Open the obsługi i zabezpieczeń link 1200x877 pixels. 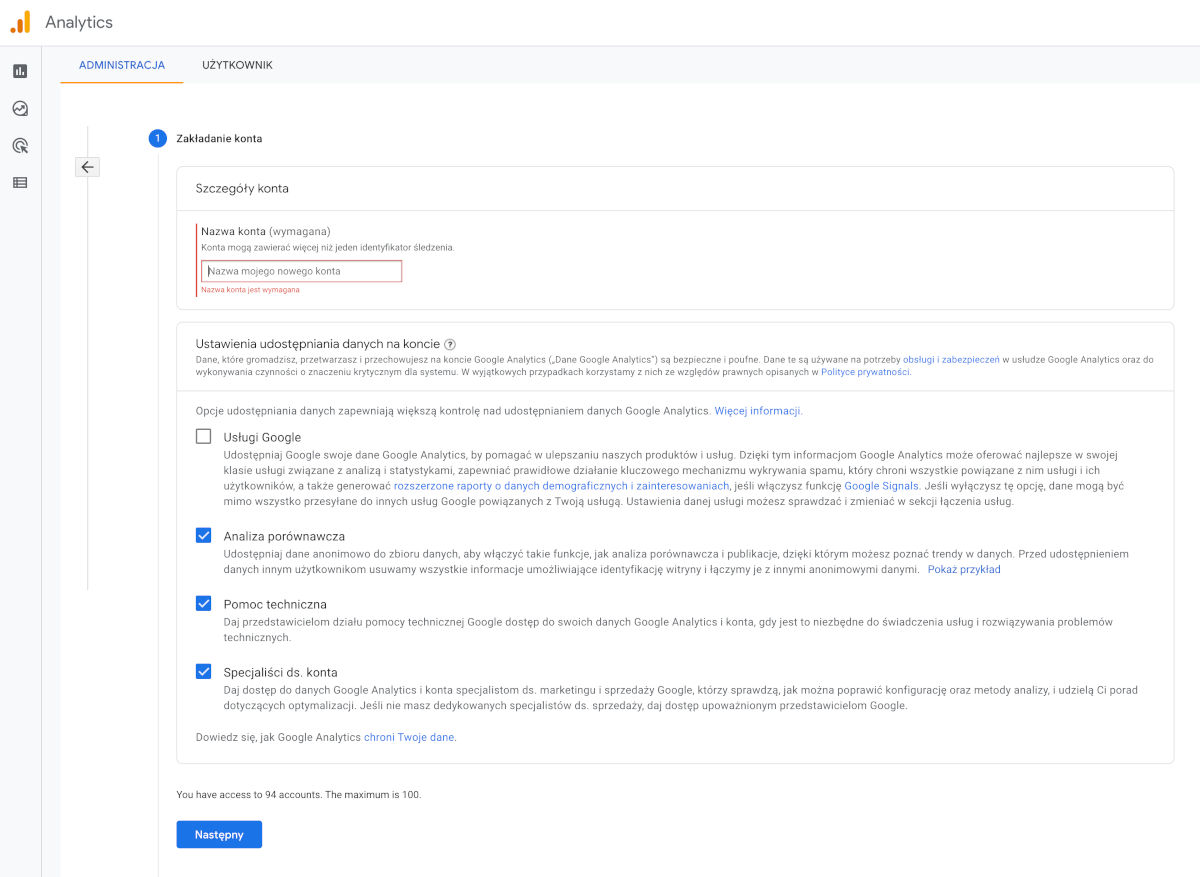click(951, 359)
